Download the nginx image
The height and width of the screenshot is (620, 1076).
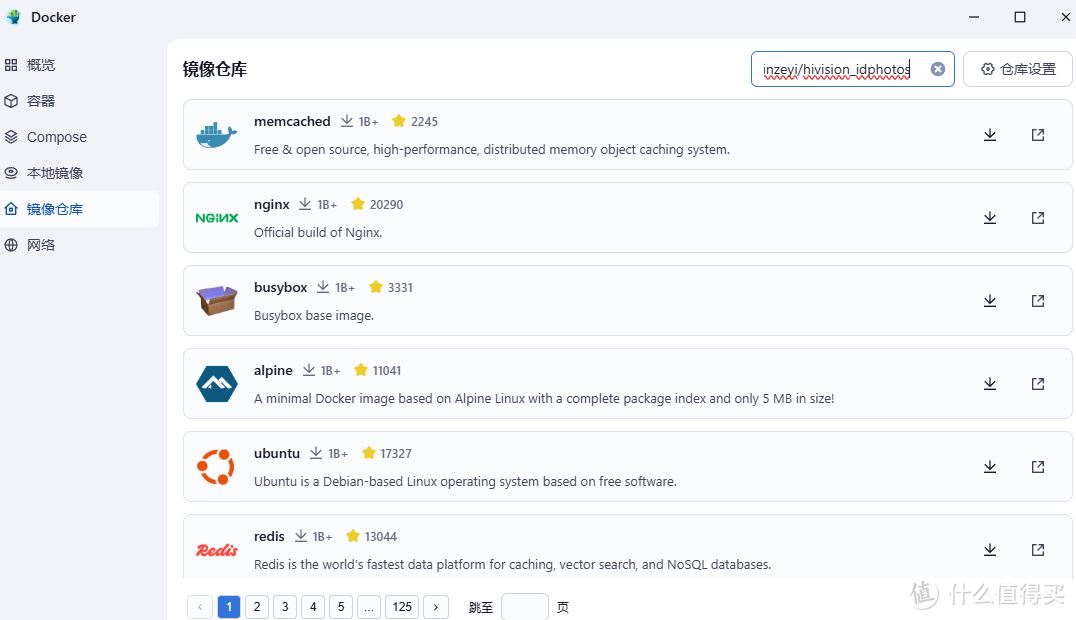tap(990, 217)
